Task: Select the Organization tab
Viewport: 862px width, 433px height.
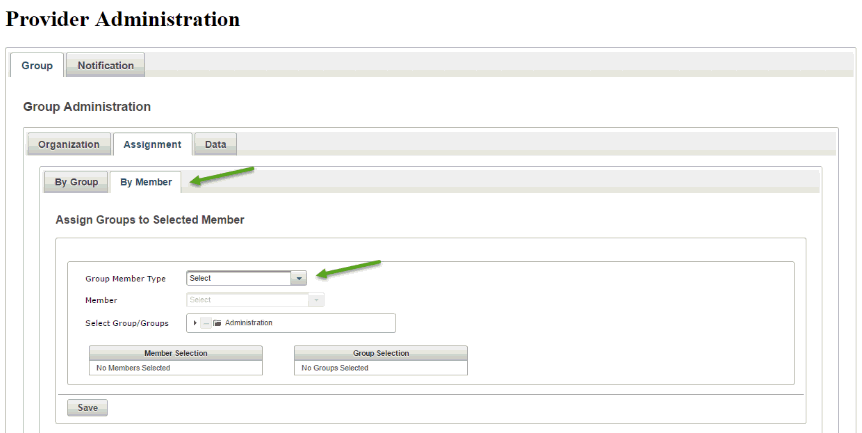Action: click(68, 144)
